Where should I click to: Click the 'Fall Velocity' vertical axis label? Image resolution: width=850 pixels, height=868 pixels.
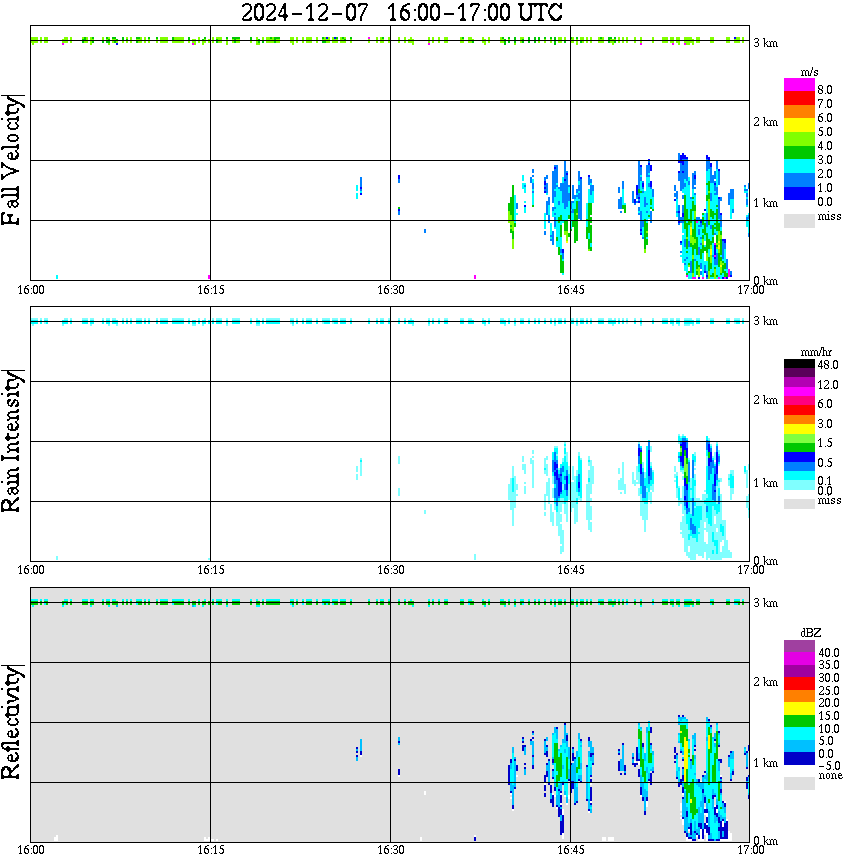coord(14,160)
